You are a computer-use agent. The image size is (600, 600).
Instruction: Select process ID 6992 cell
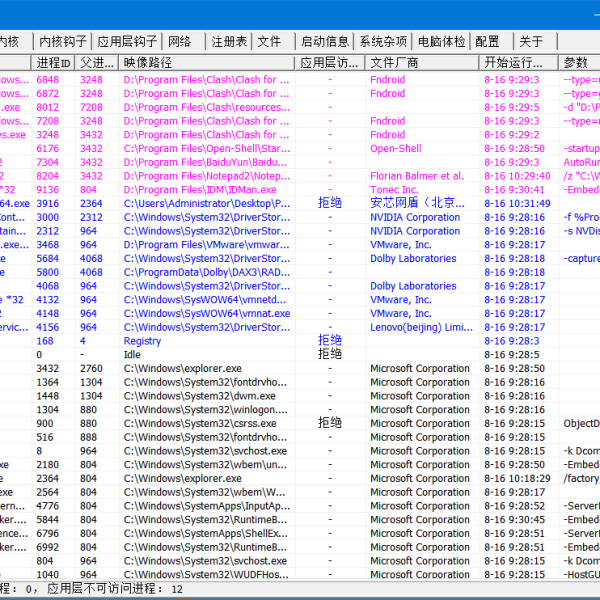coord(48,548)
